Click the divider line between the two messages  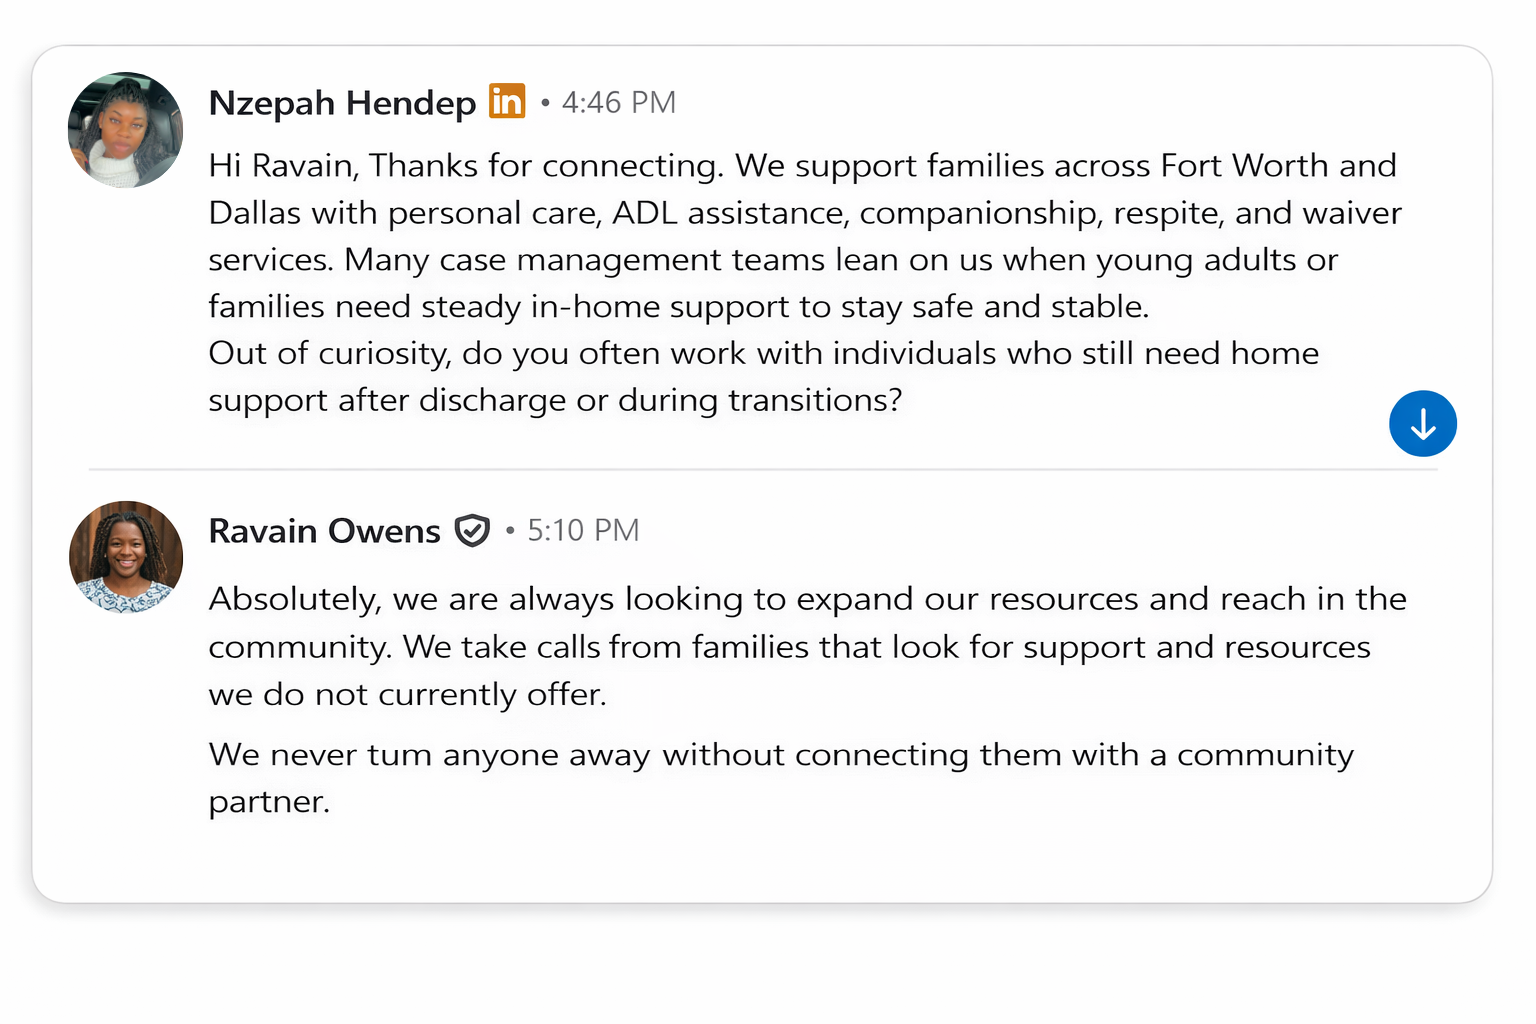click(x=762, y=469)
